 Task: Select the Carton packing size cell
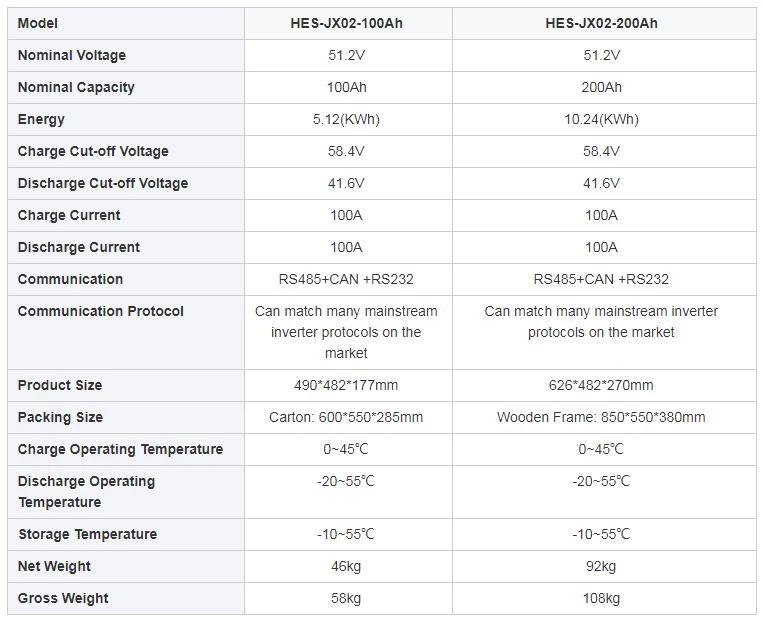point(346,417)
